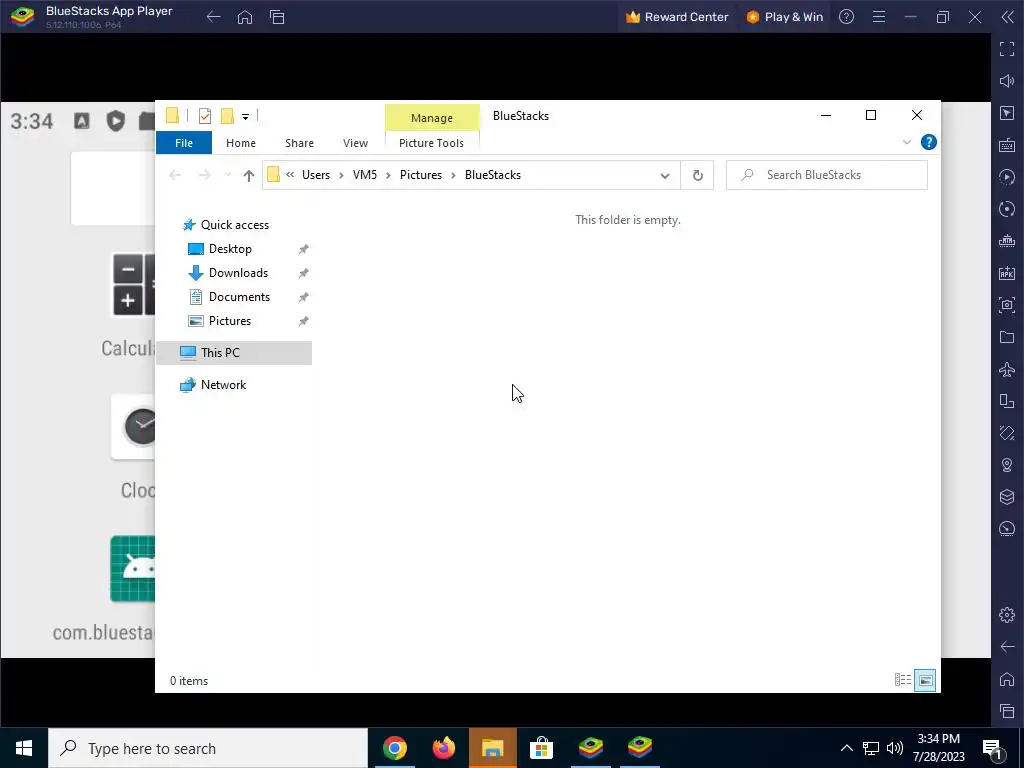The width and height of the screenshot is (1024, 768).
Task: Switch to large thumbnails view icon
Action: (925, 680)
